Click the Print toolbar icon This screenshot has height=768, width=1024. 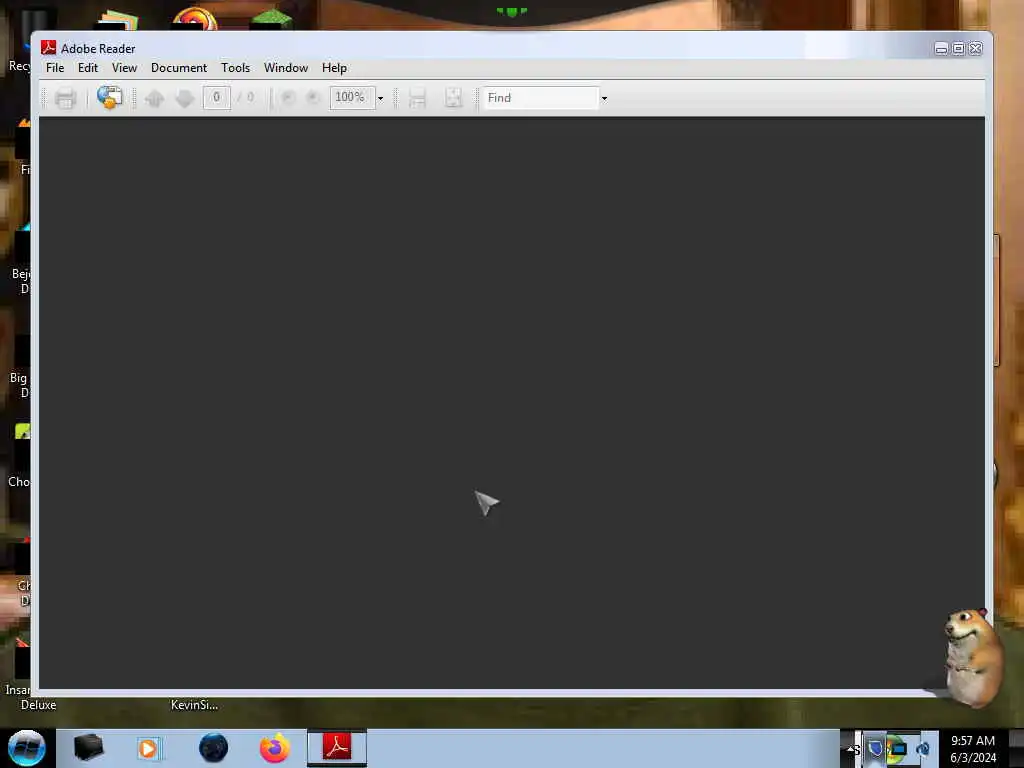(x=65, y=98)
